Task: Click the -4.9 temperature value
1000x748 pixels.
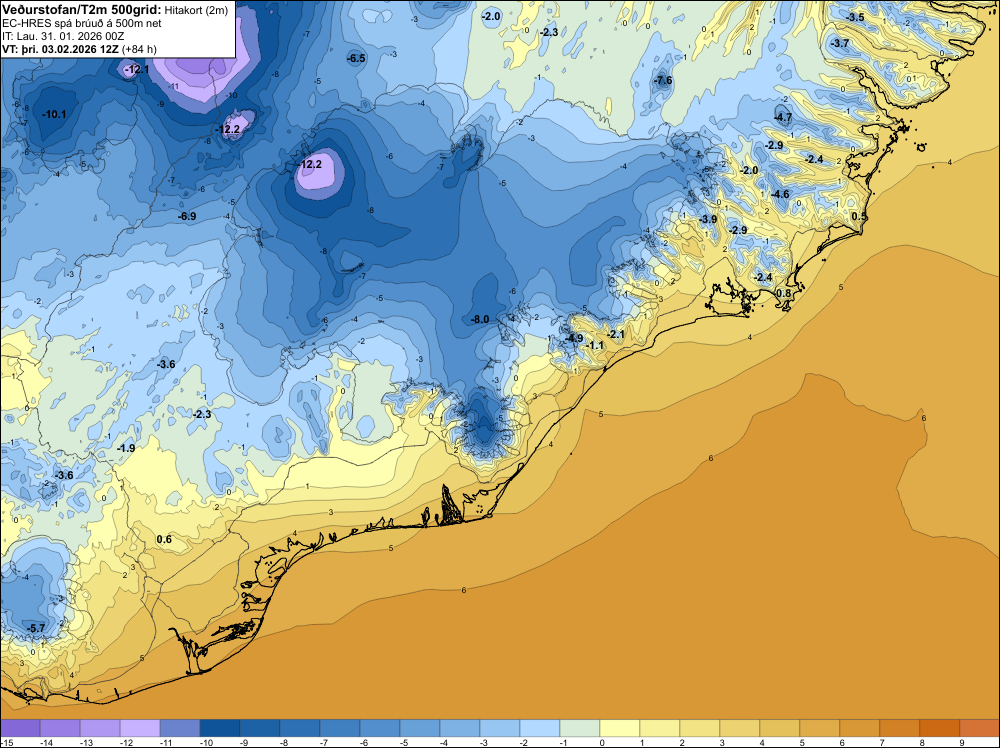Action: click(x=574, y=338)
